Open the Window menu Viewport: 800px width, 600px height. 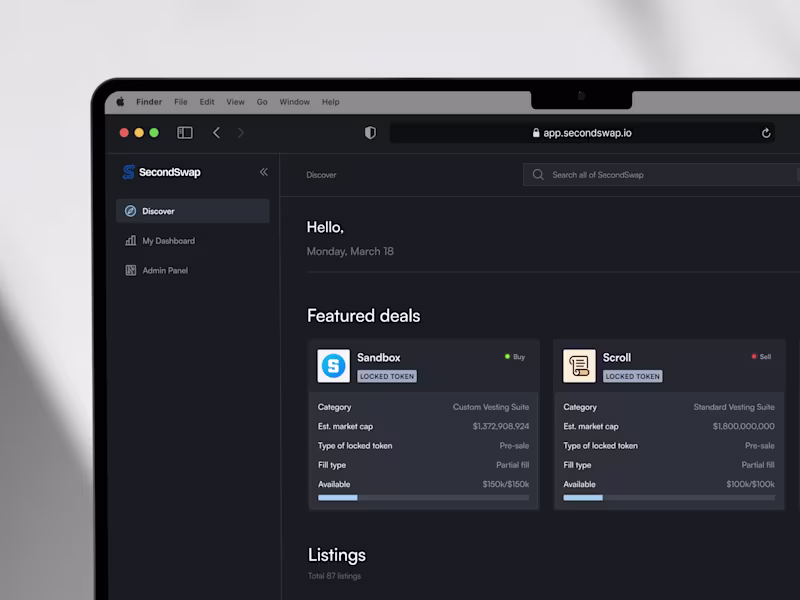(x=294, y=102)
